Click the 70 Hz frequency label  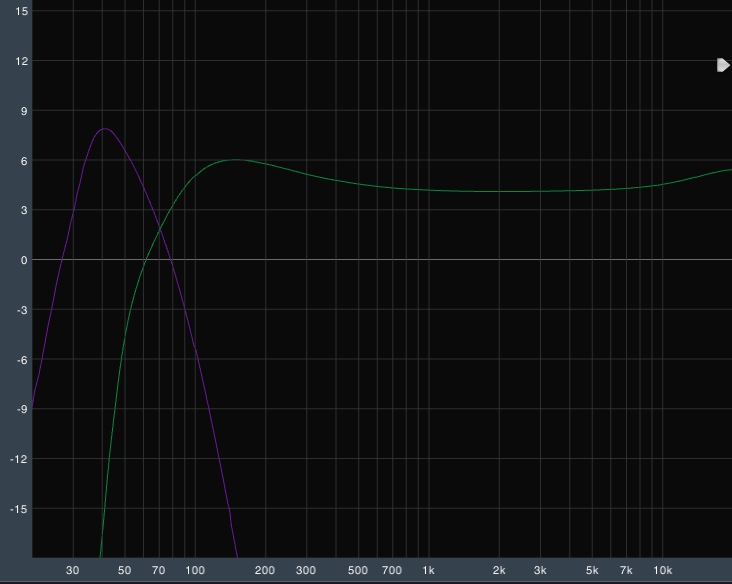[159, 570]
